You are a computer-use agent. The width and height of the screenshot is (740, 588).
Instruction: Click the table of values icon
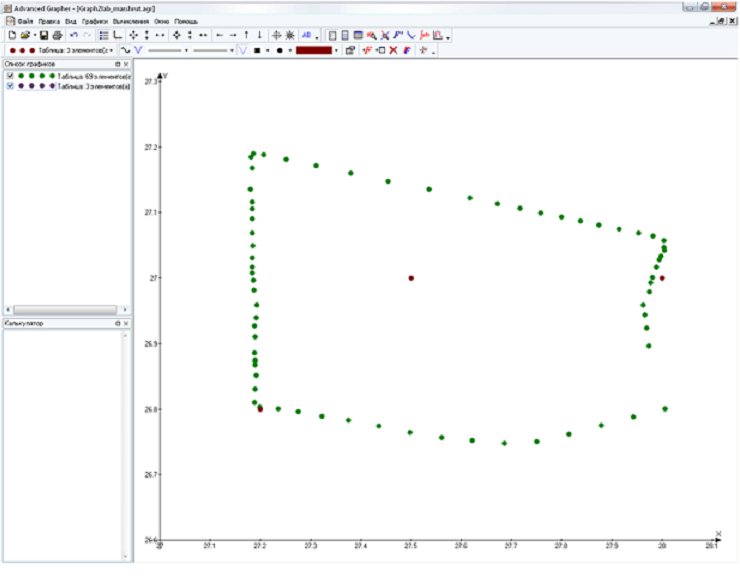coord(358,35)
